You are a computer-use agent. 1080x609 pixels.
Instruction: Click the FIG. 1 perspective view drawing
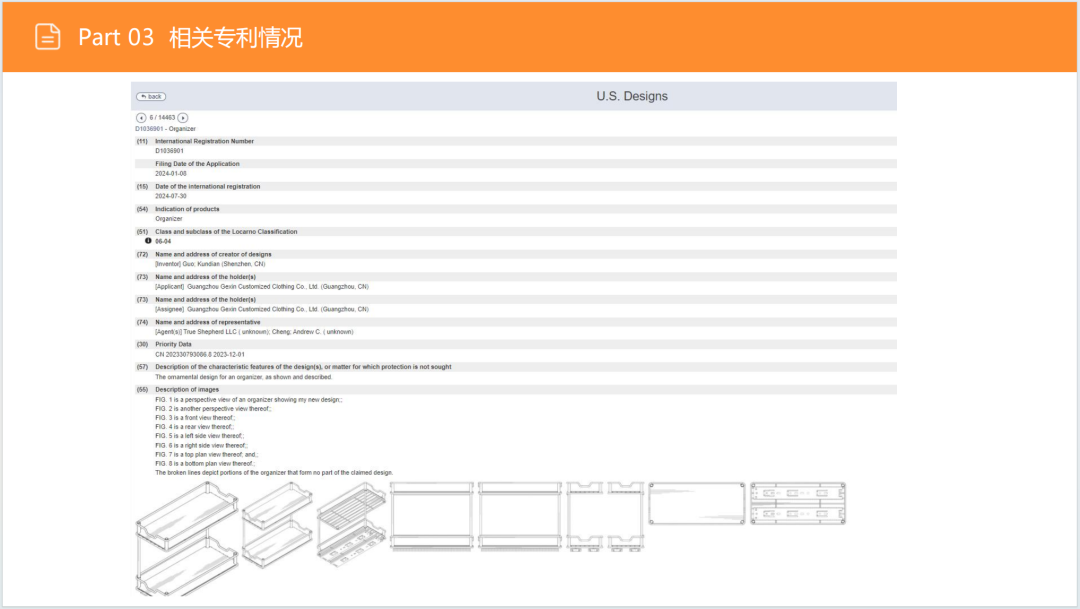pyautogui.click(x=184, y=535)
